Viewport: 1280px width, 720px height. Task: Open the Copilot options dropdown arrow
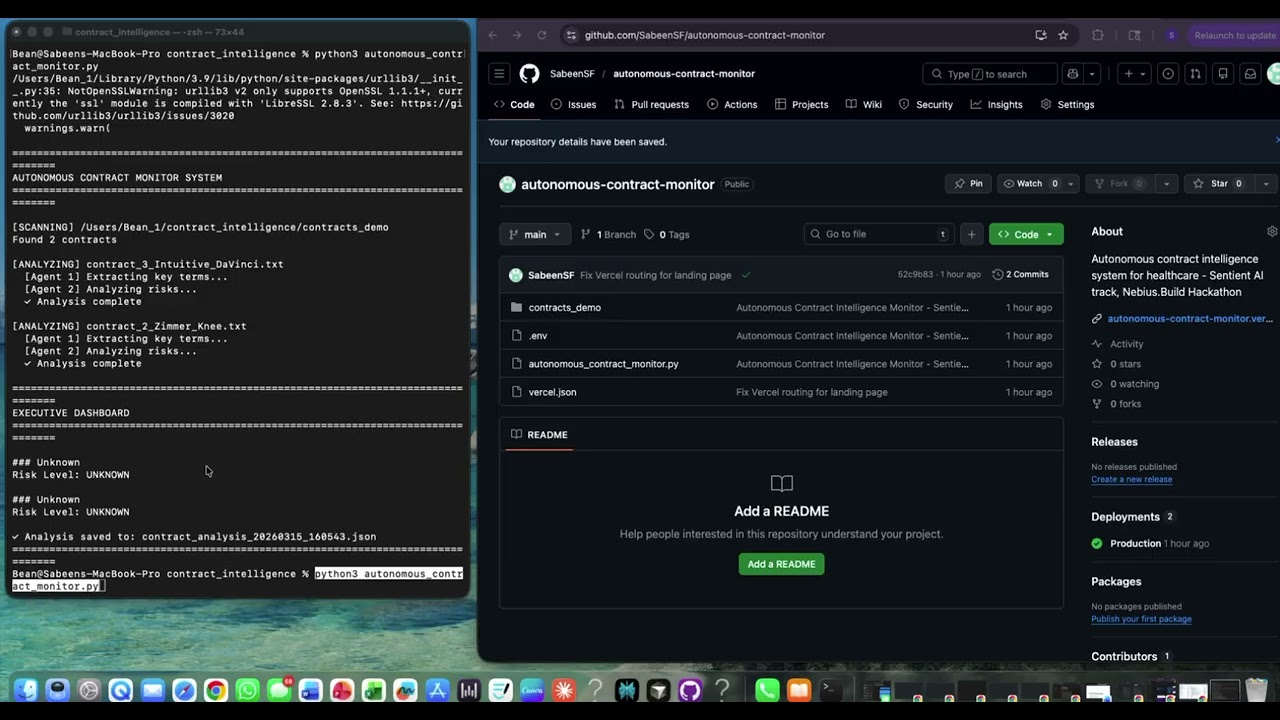tap(1092, 74)
